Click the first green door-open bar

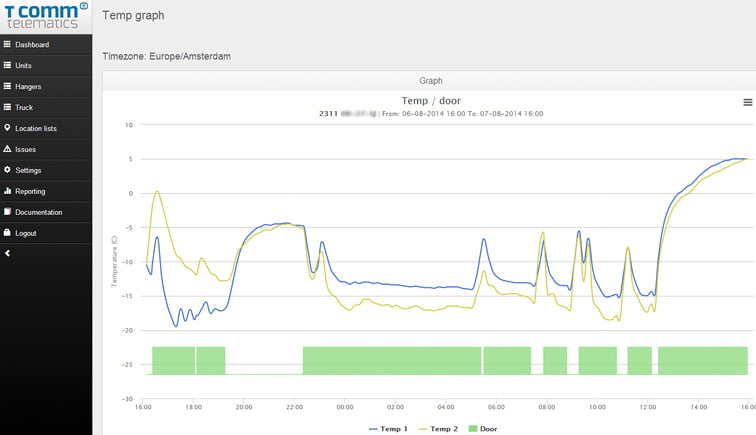(x=173, y=360)
